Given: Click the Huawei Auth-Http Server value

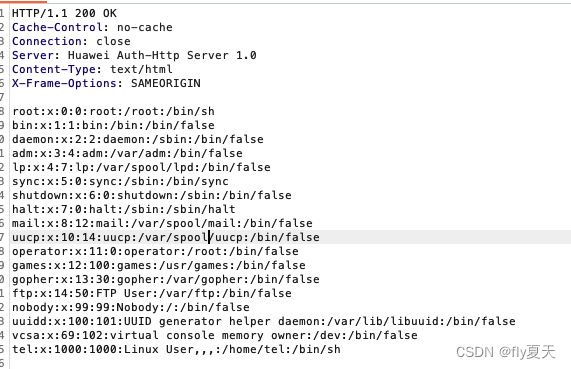Looking at the screenshot, I should tap(162, 55).
